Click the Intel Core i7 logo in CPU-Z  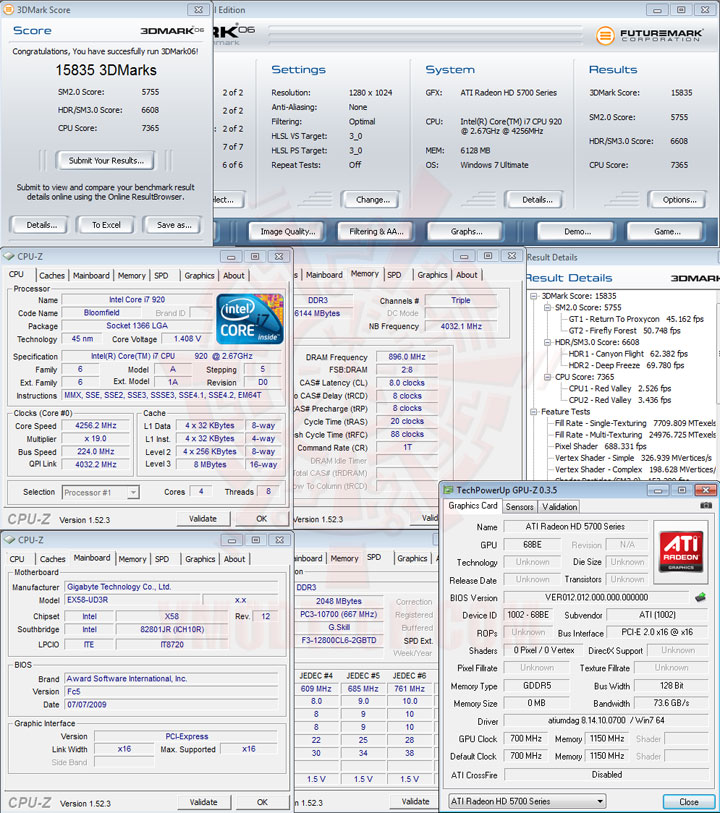point(249,319)
